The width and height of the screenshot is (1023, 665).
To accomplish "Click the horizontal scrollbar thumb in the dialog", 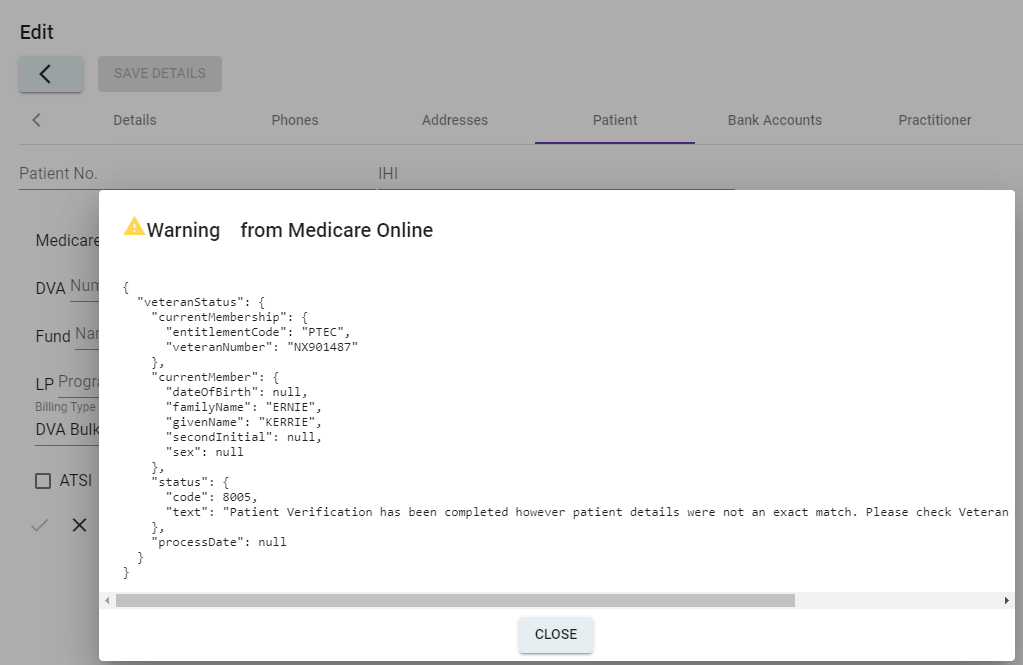I will [455, 600].
